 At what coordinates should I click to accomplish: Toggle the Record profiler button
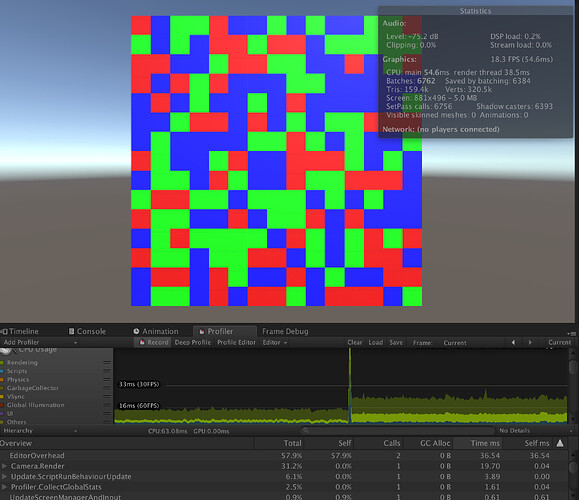click(153, 342)
